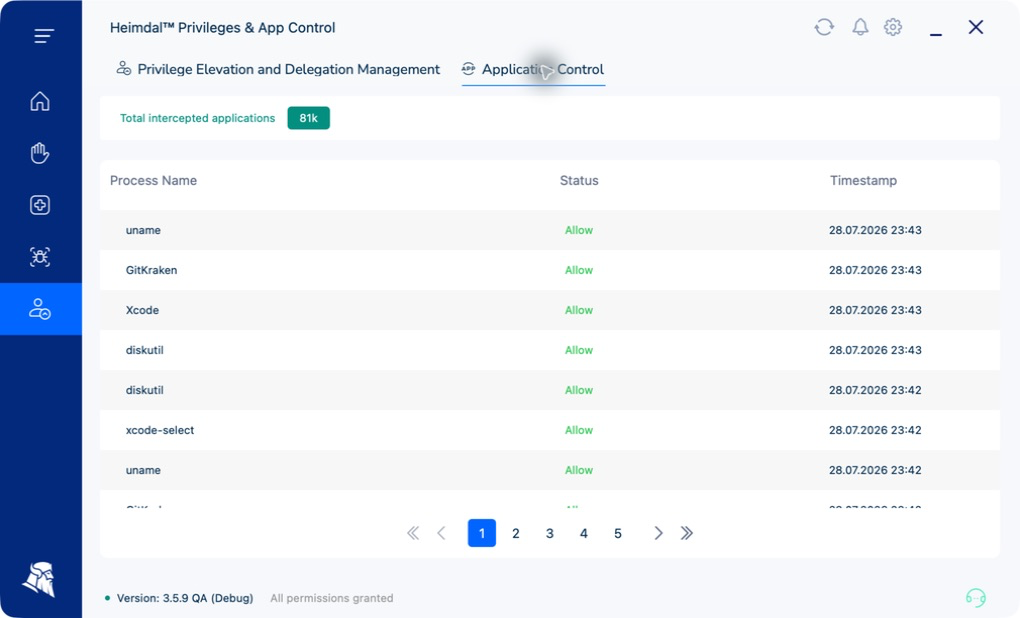Screen dimensions: 1020x618
Task: Go to the previous page arrow
Action: pos(441,533)
